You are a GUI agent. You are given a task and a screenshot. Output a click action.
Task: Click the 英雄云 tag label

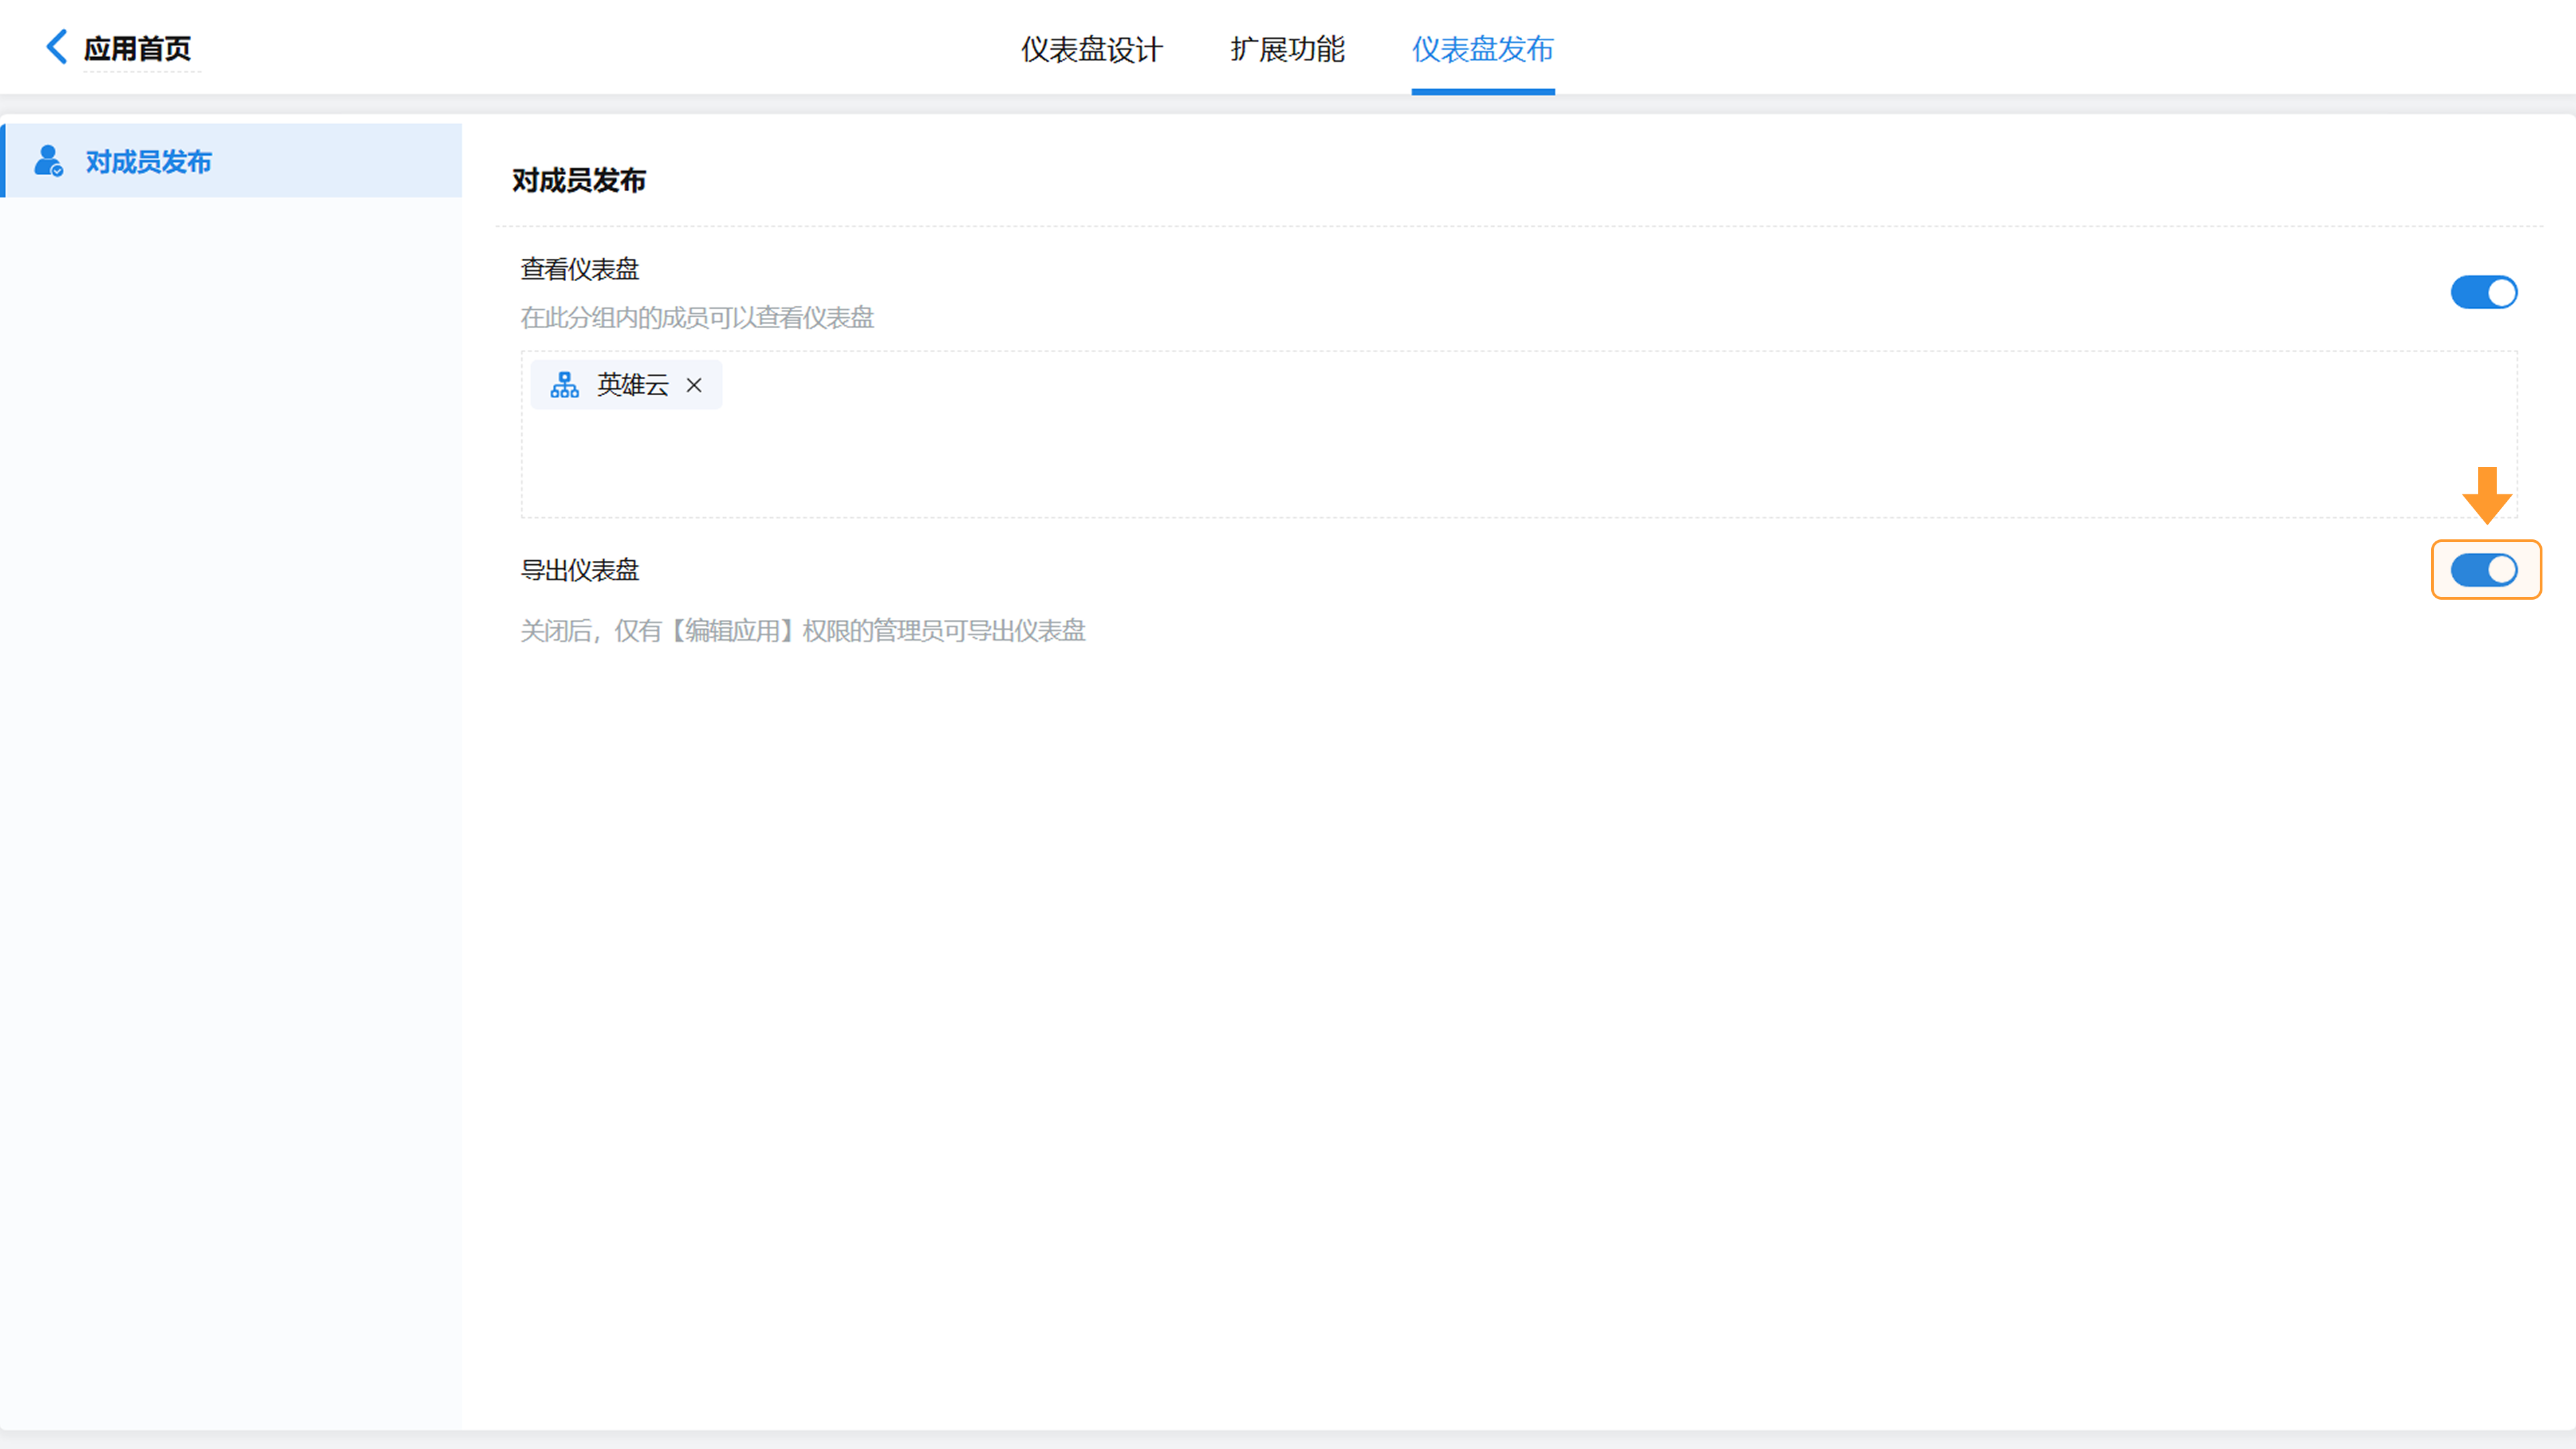click(632, 385)
